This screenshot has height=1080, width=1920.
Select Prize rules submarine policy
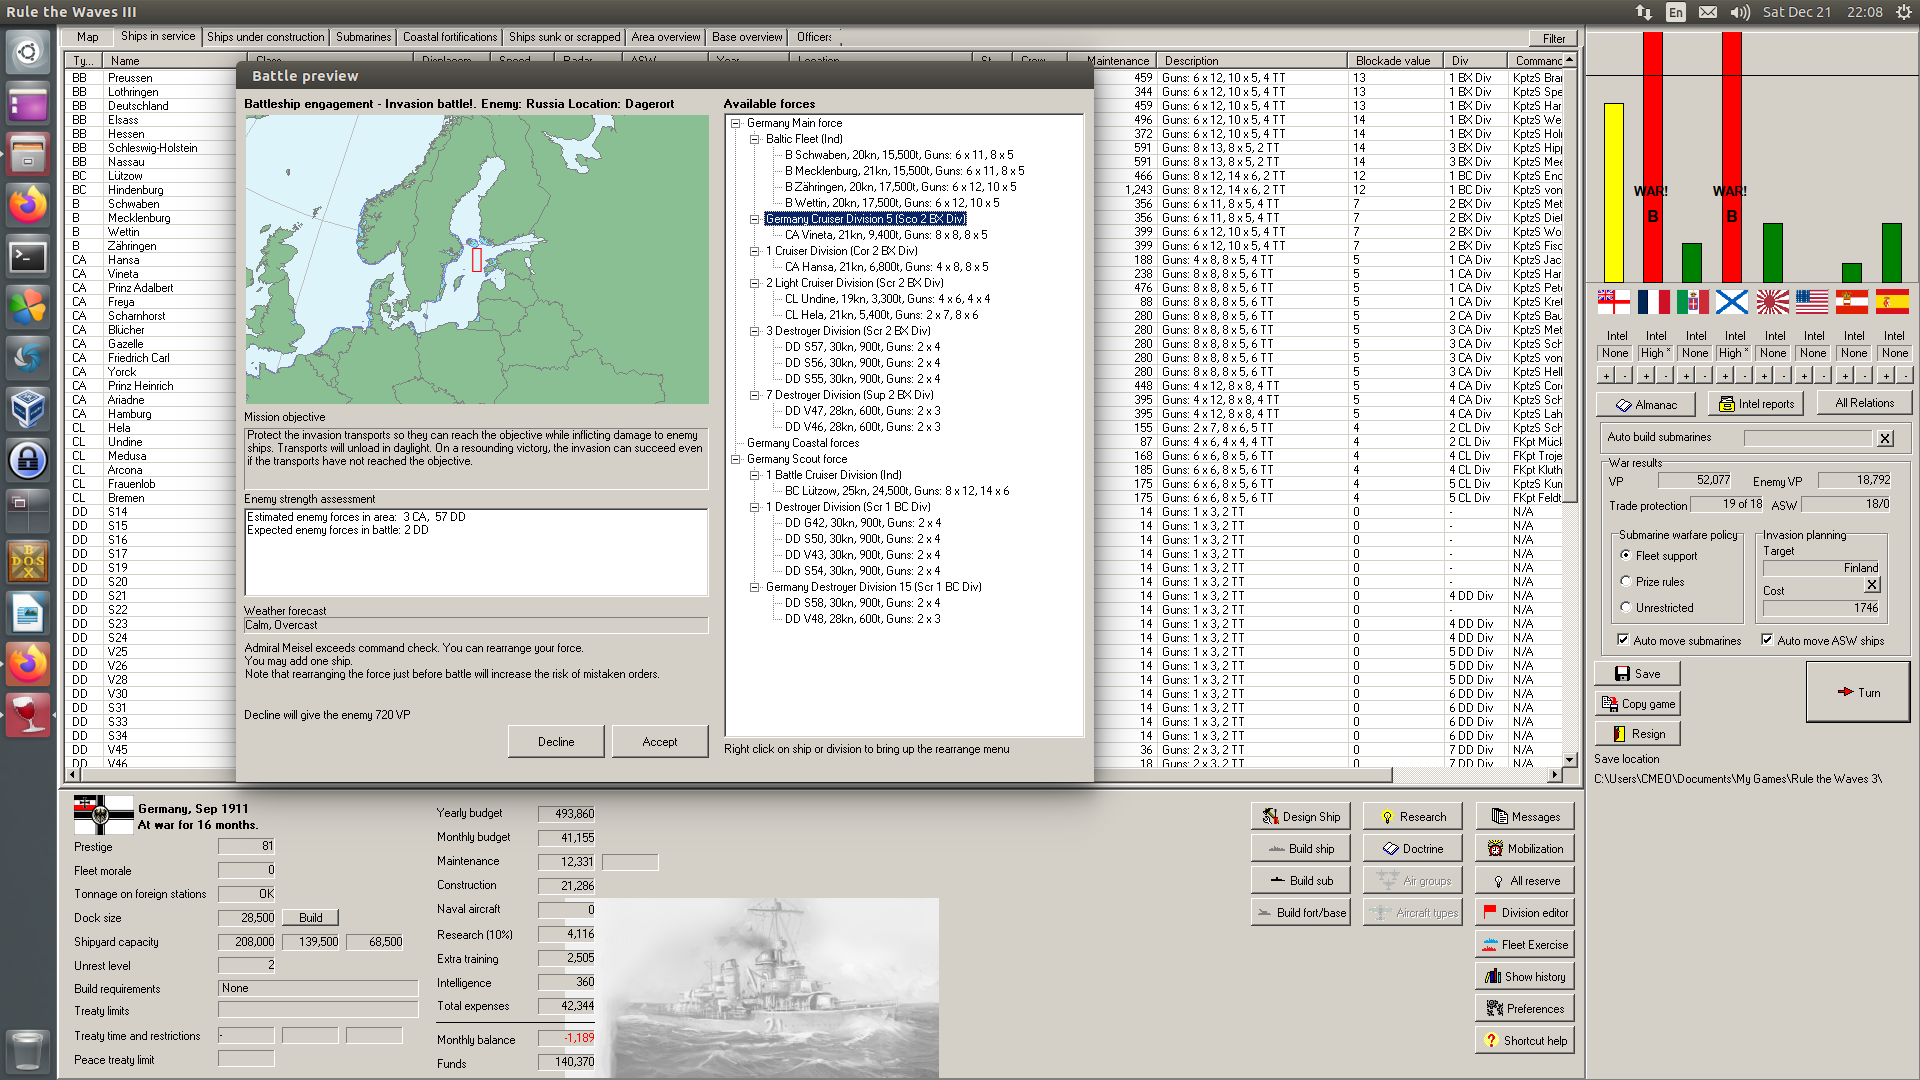tap(1626, 582)
